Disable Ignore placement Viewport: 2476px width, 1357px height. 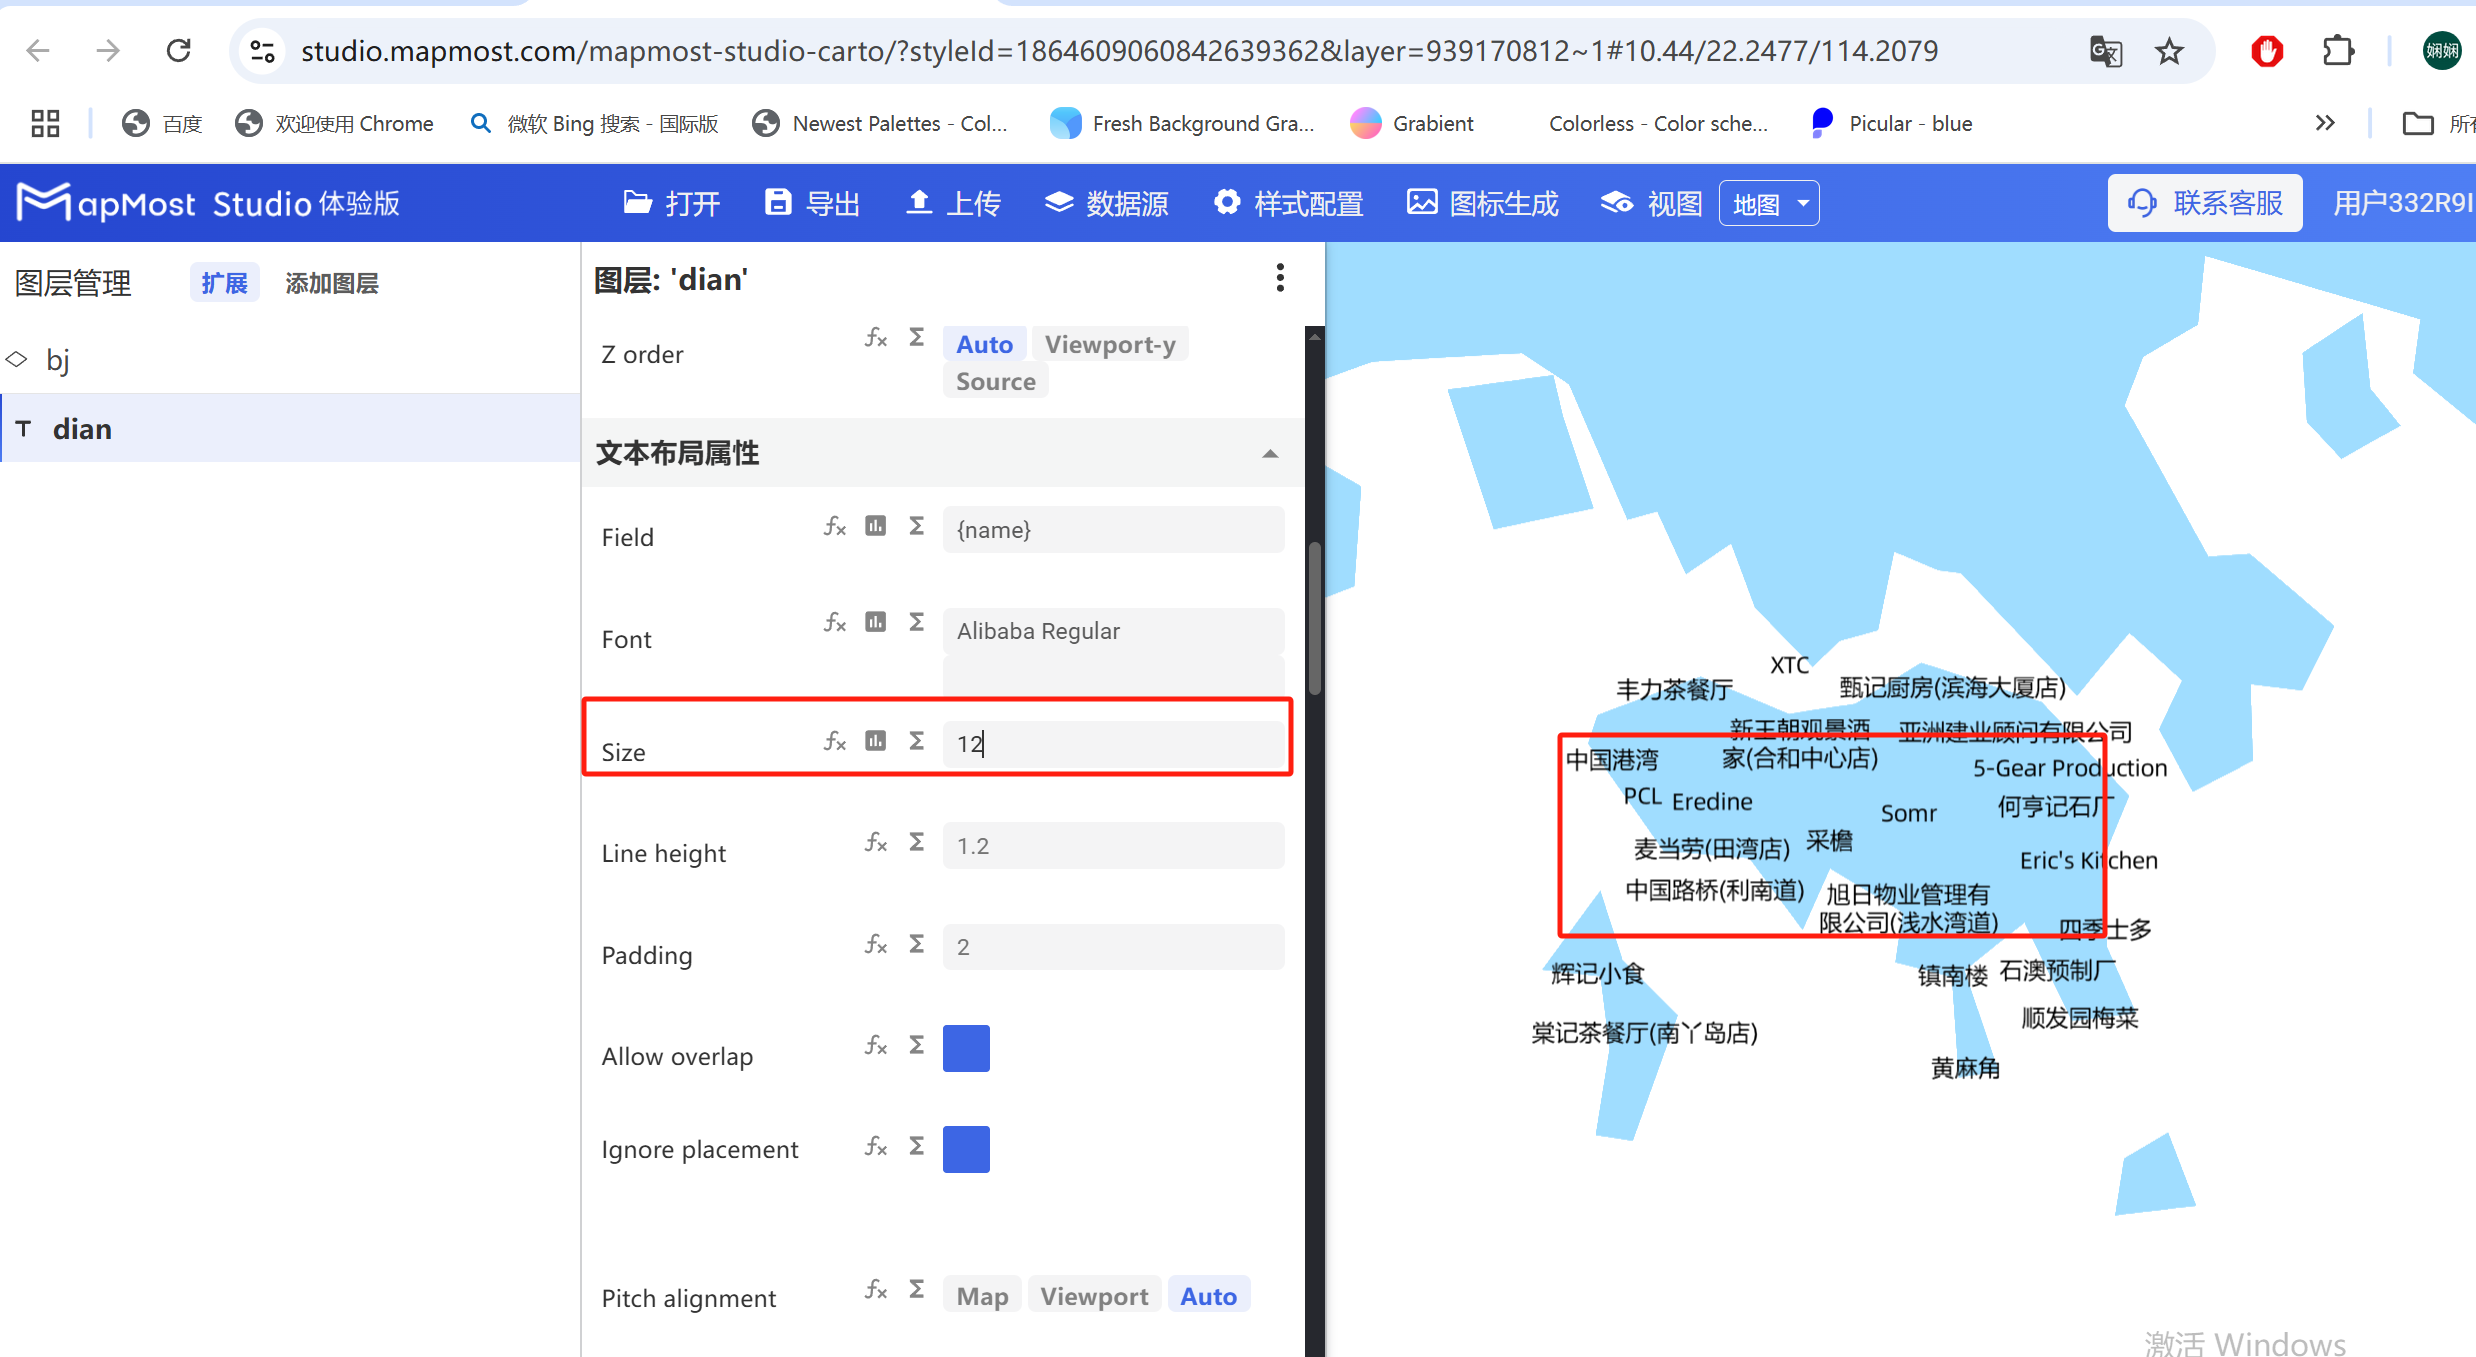pyautogui.click(x=965, y=1149)
